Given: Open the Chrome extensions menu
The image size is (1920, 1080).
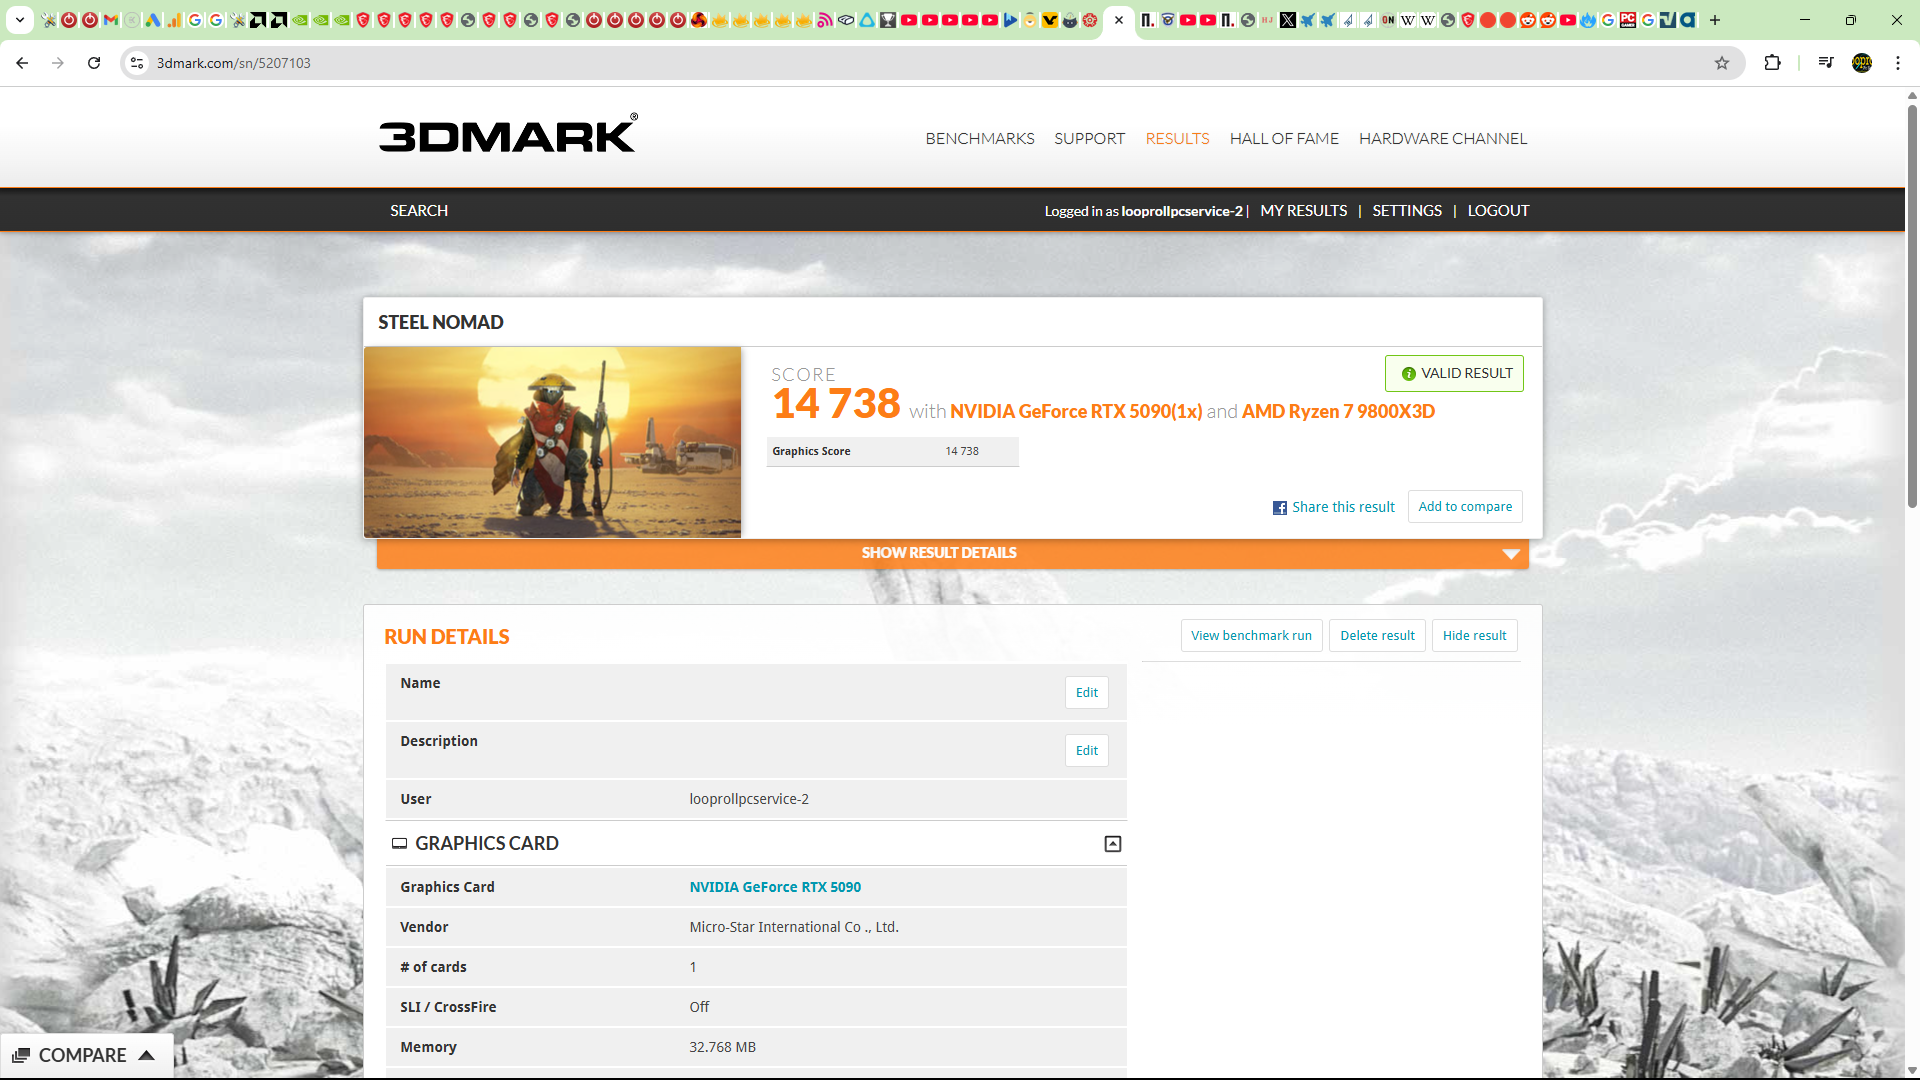Looking at the screenshot, I should pos(1772,63).
